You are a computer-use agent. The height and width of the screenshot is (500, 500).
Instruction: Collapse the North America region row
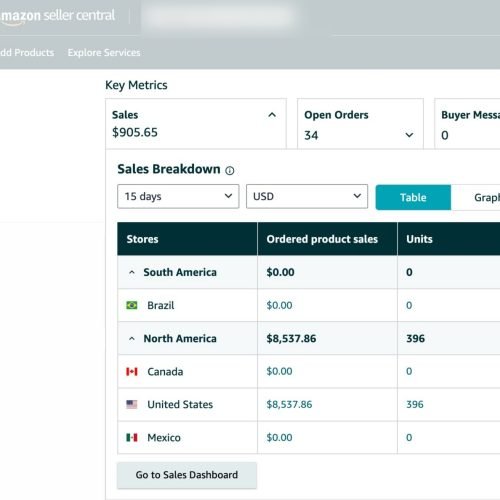pyautogui.click(x=132, y=339)
